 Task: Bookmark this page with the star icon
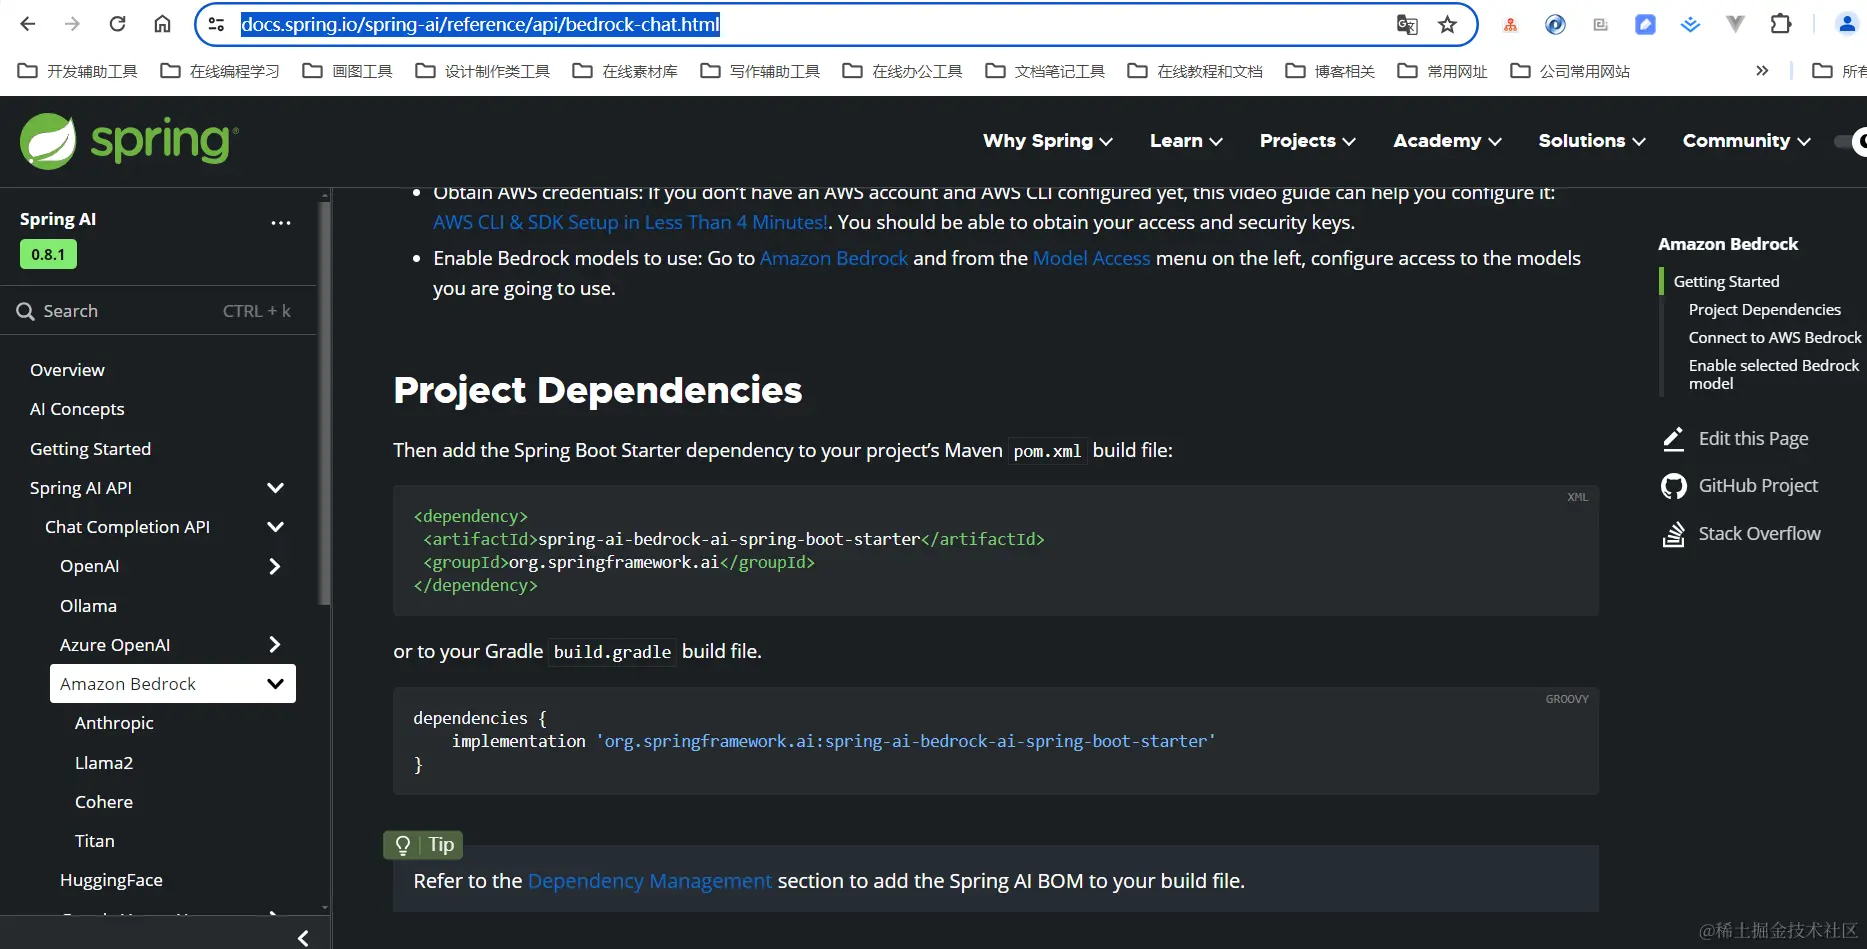[x=1447, y=24]
